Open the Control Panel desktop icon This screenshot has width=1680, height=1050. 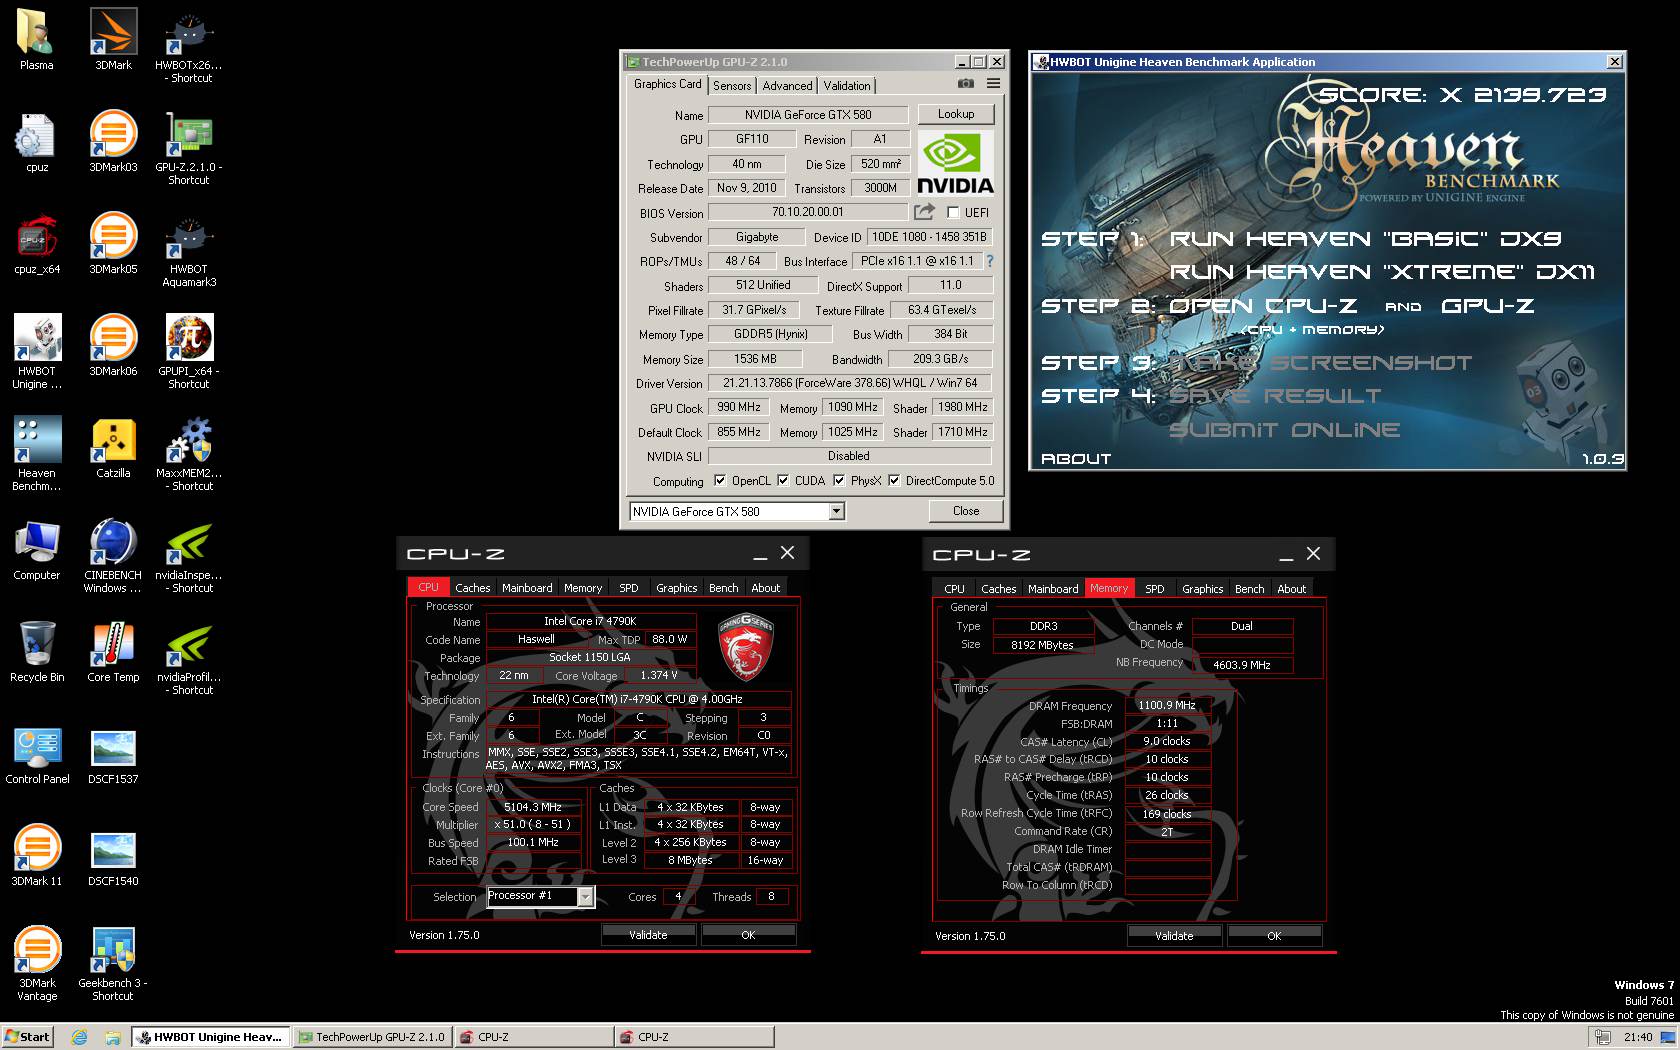pos(36,755)
